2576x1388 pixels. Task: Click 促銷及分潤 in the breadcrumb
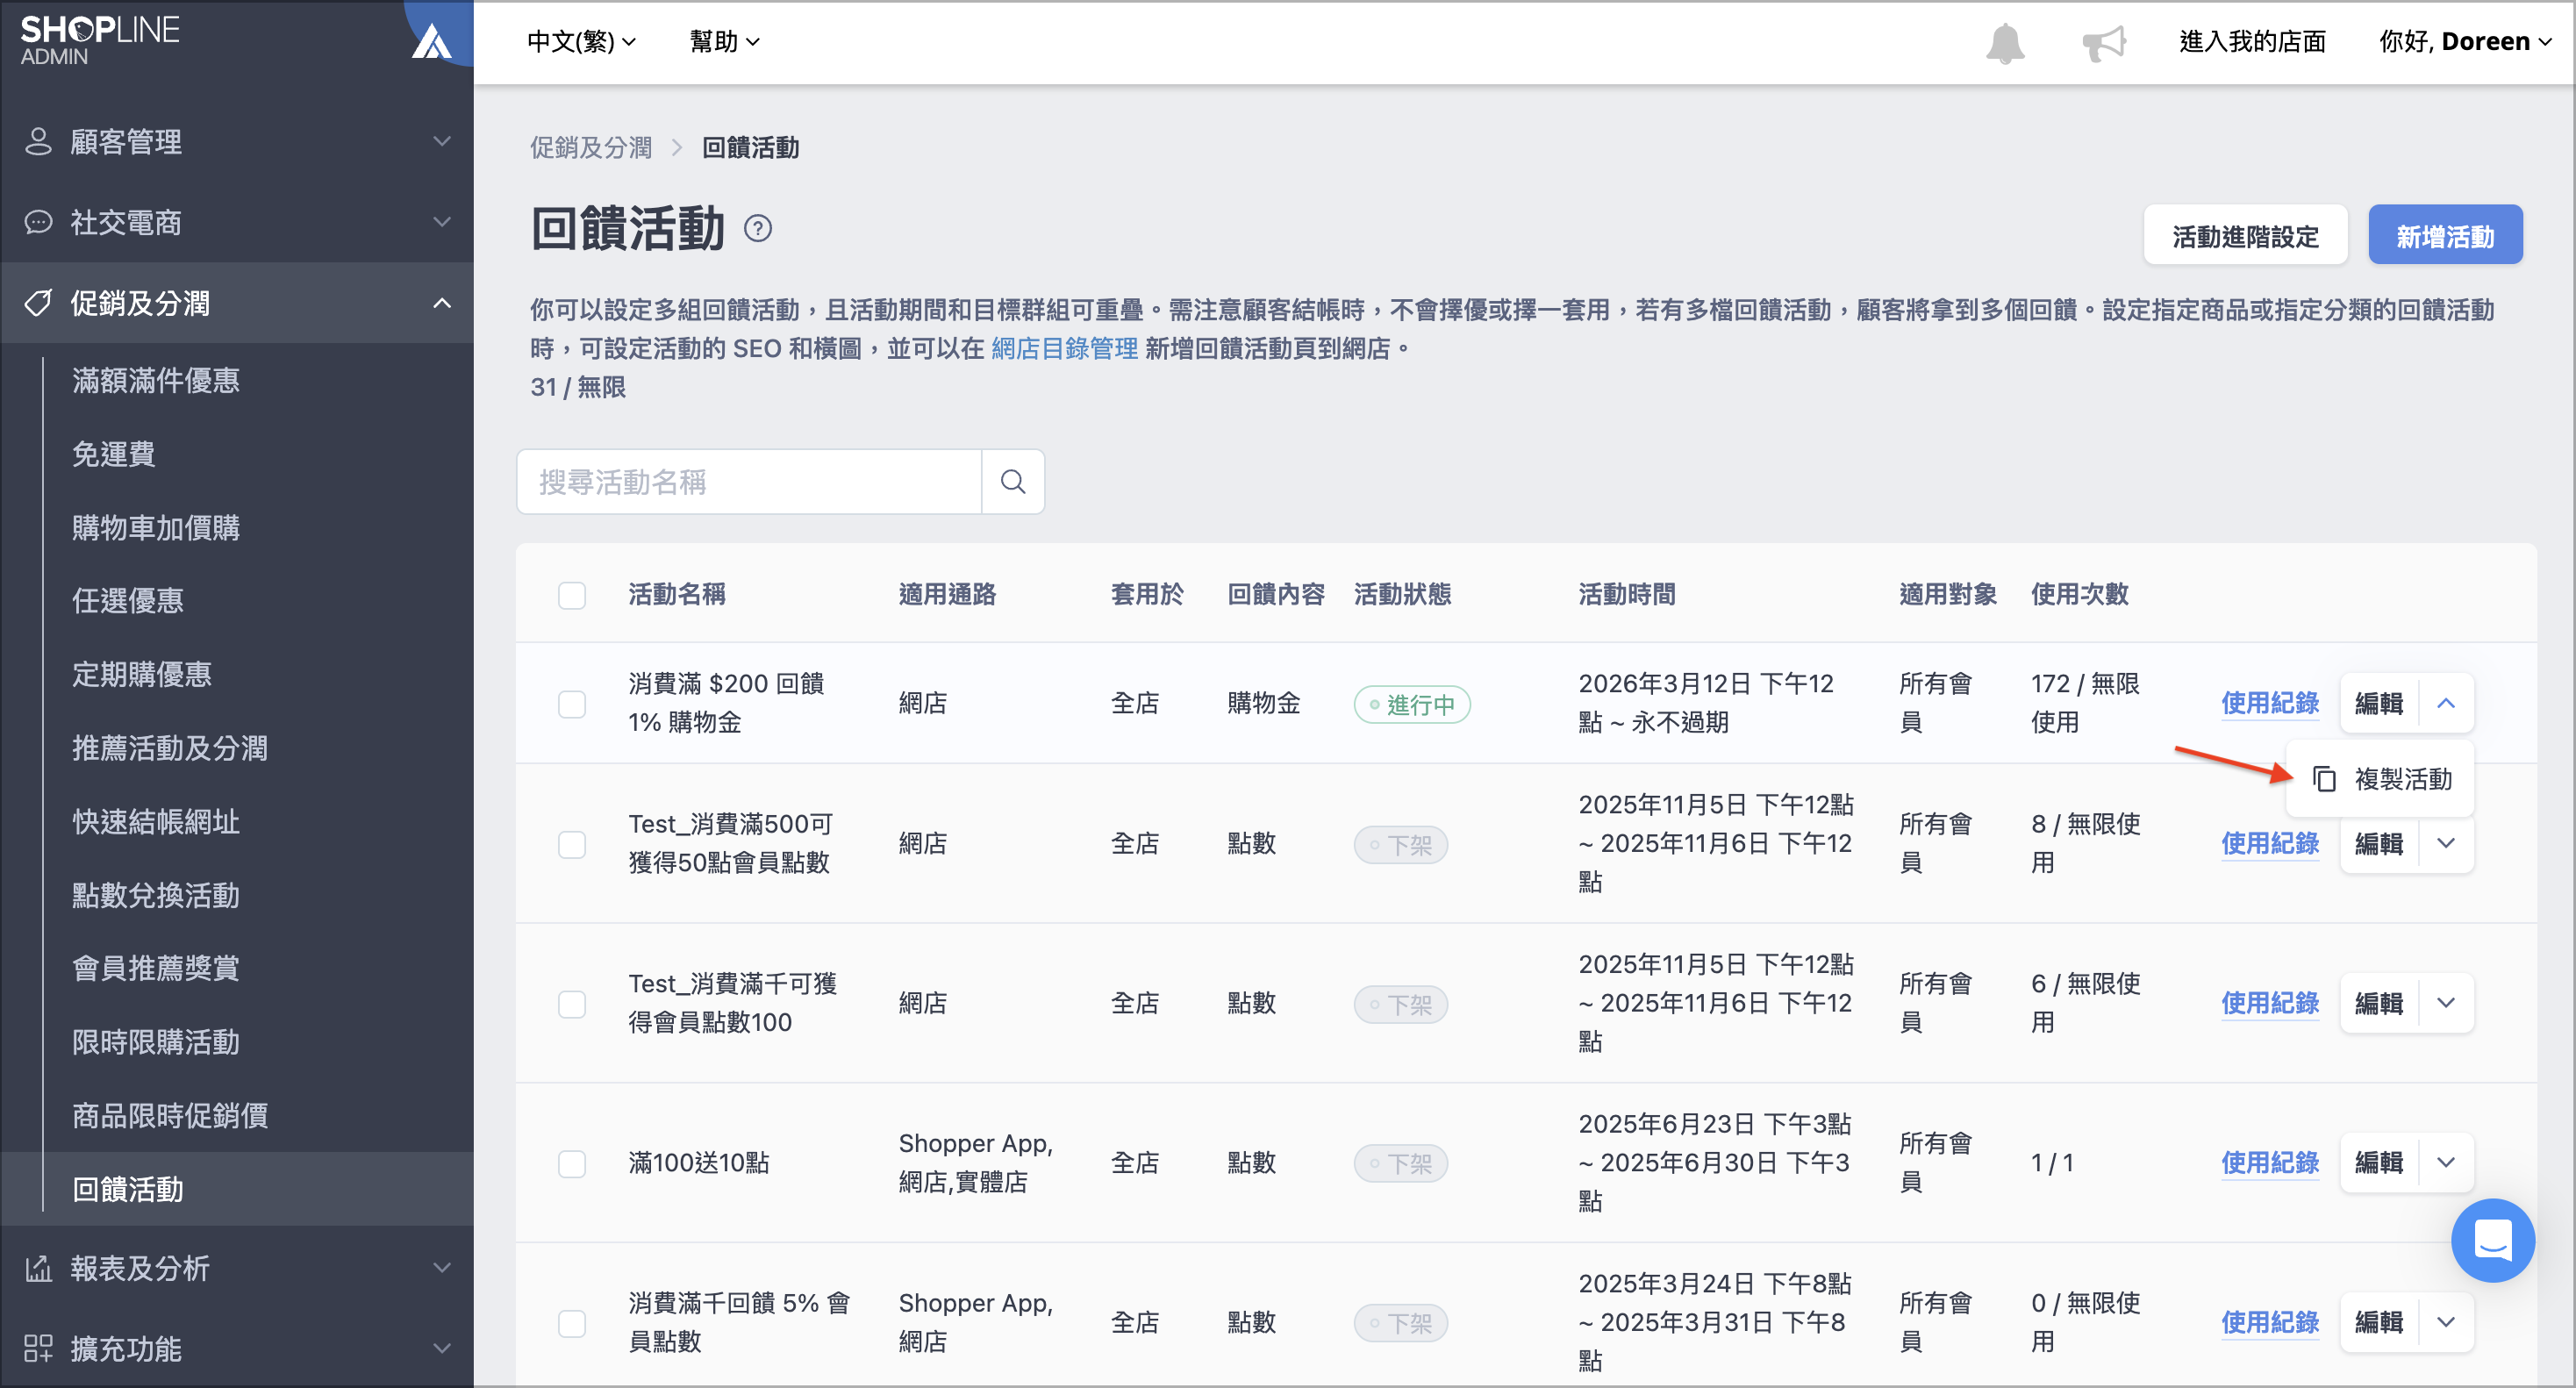coord(591,148)
